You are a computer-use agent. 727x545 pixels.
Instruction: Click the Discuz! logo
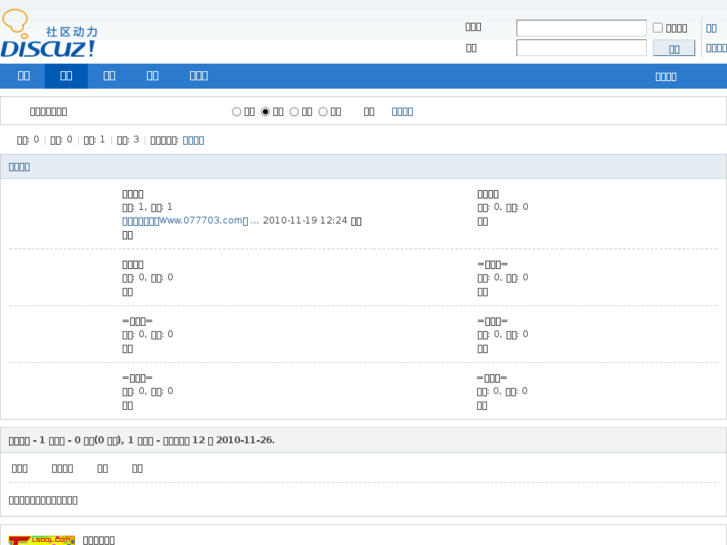coord(50,34)
